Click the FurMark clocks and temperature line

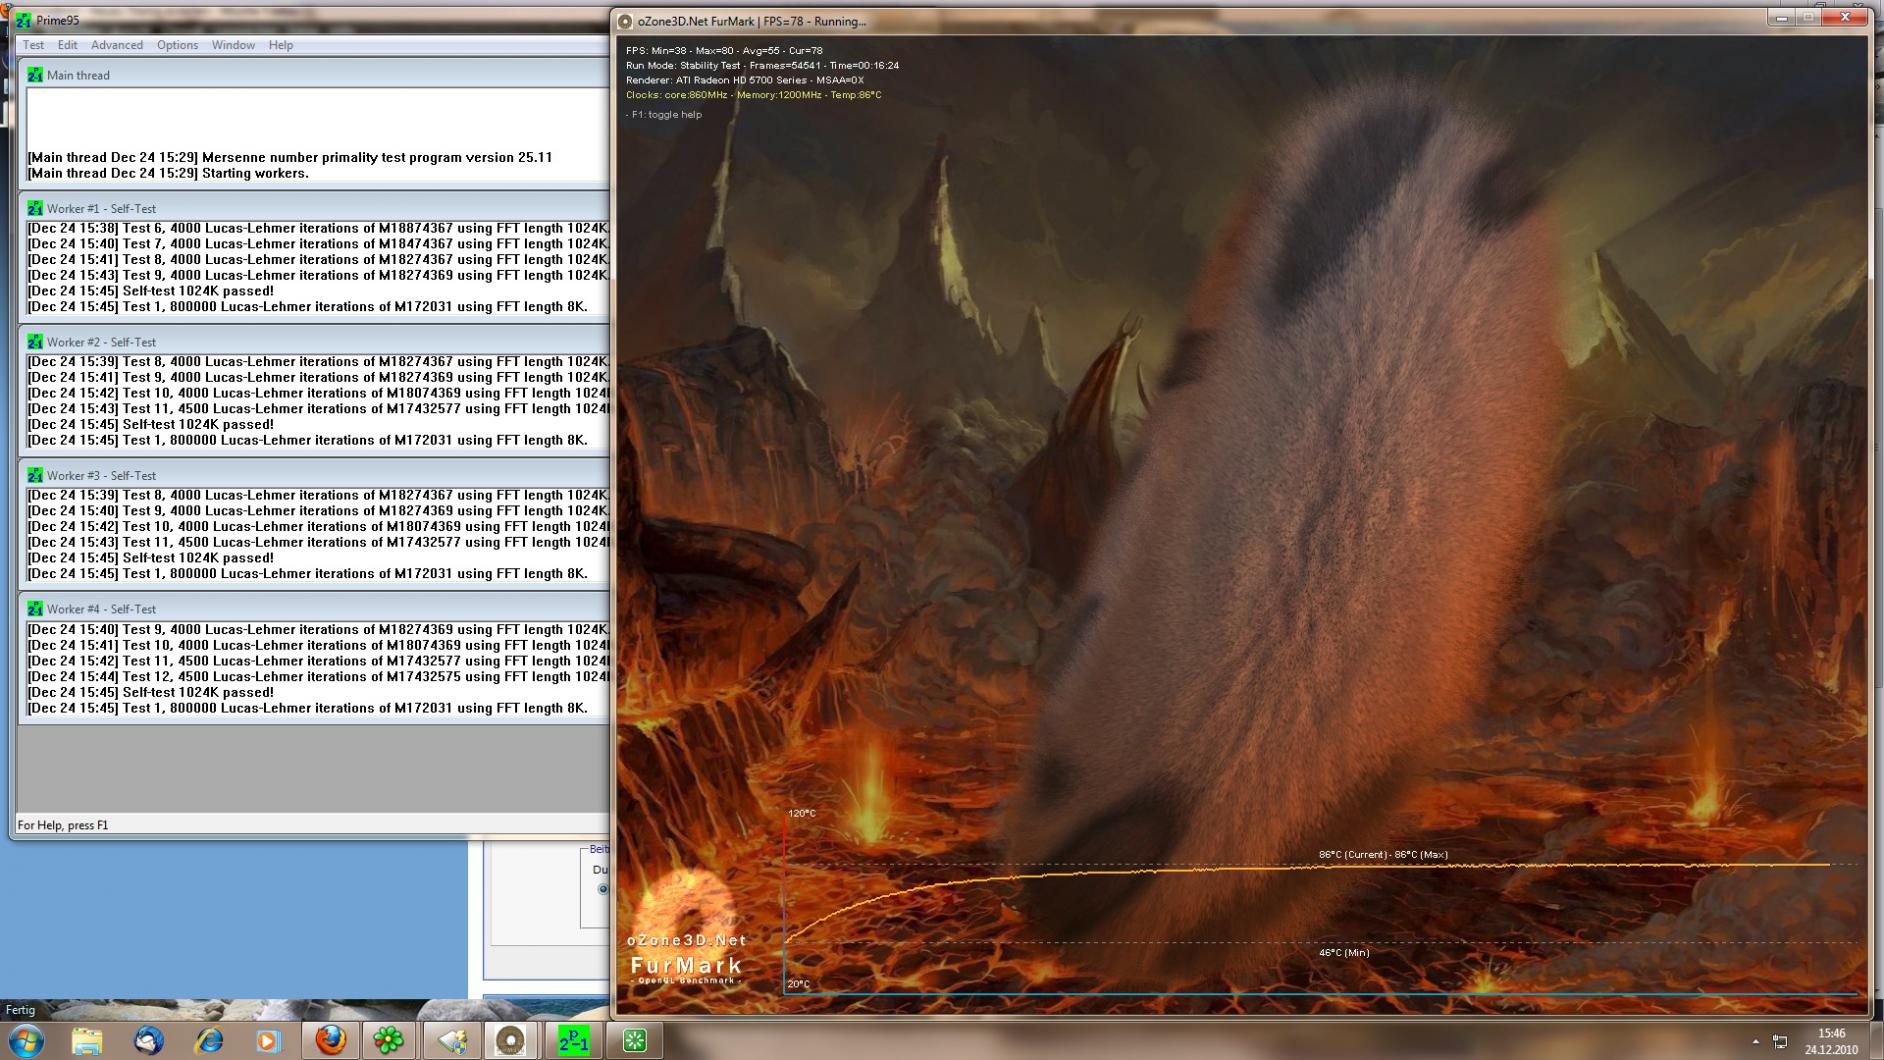pos(754,95)
